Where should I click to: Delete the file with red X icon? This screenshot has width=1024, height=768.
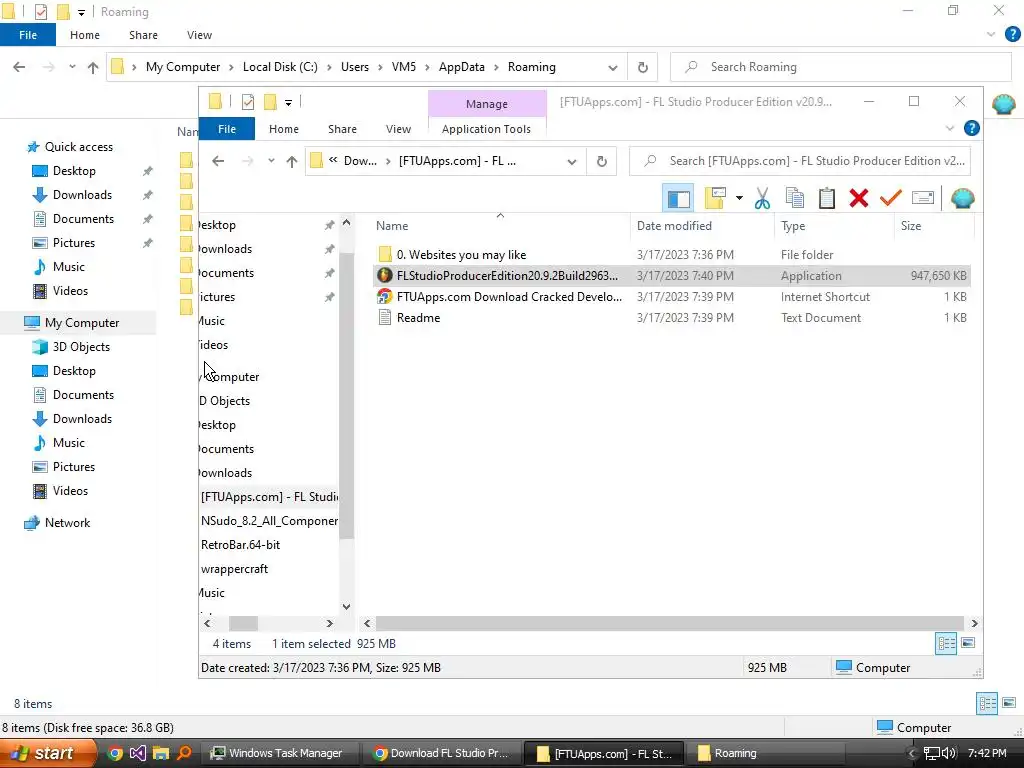click(x=859, y=198)
